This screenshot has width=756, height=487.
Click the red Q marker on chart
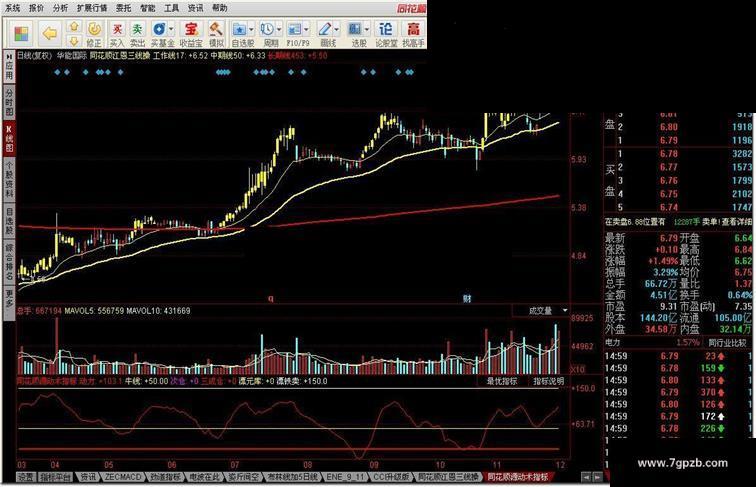coord(270,299)
